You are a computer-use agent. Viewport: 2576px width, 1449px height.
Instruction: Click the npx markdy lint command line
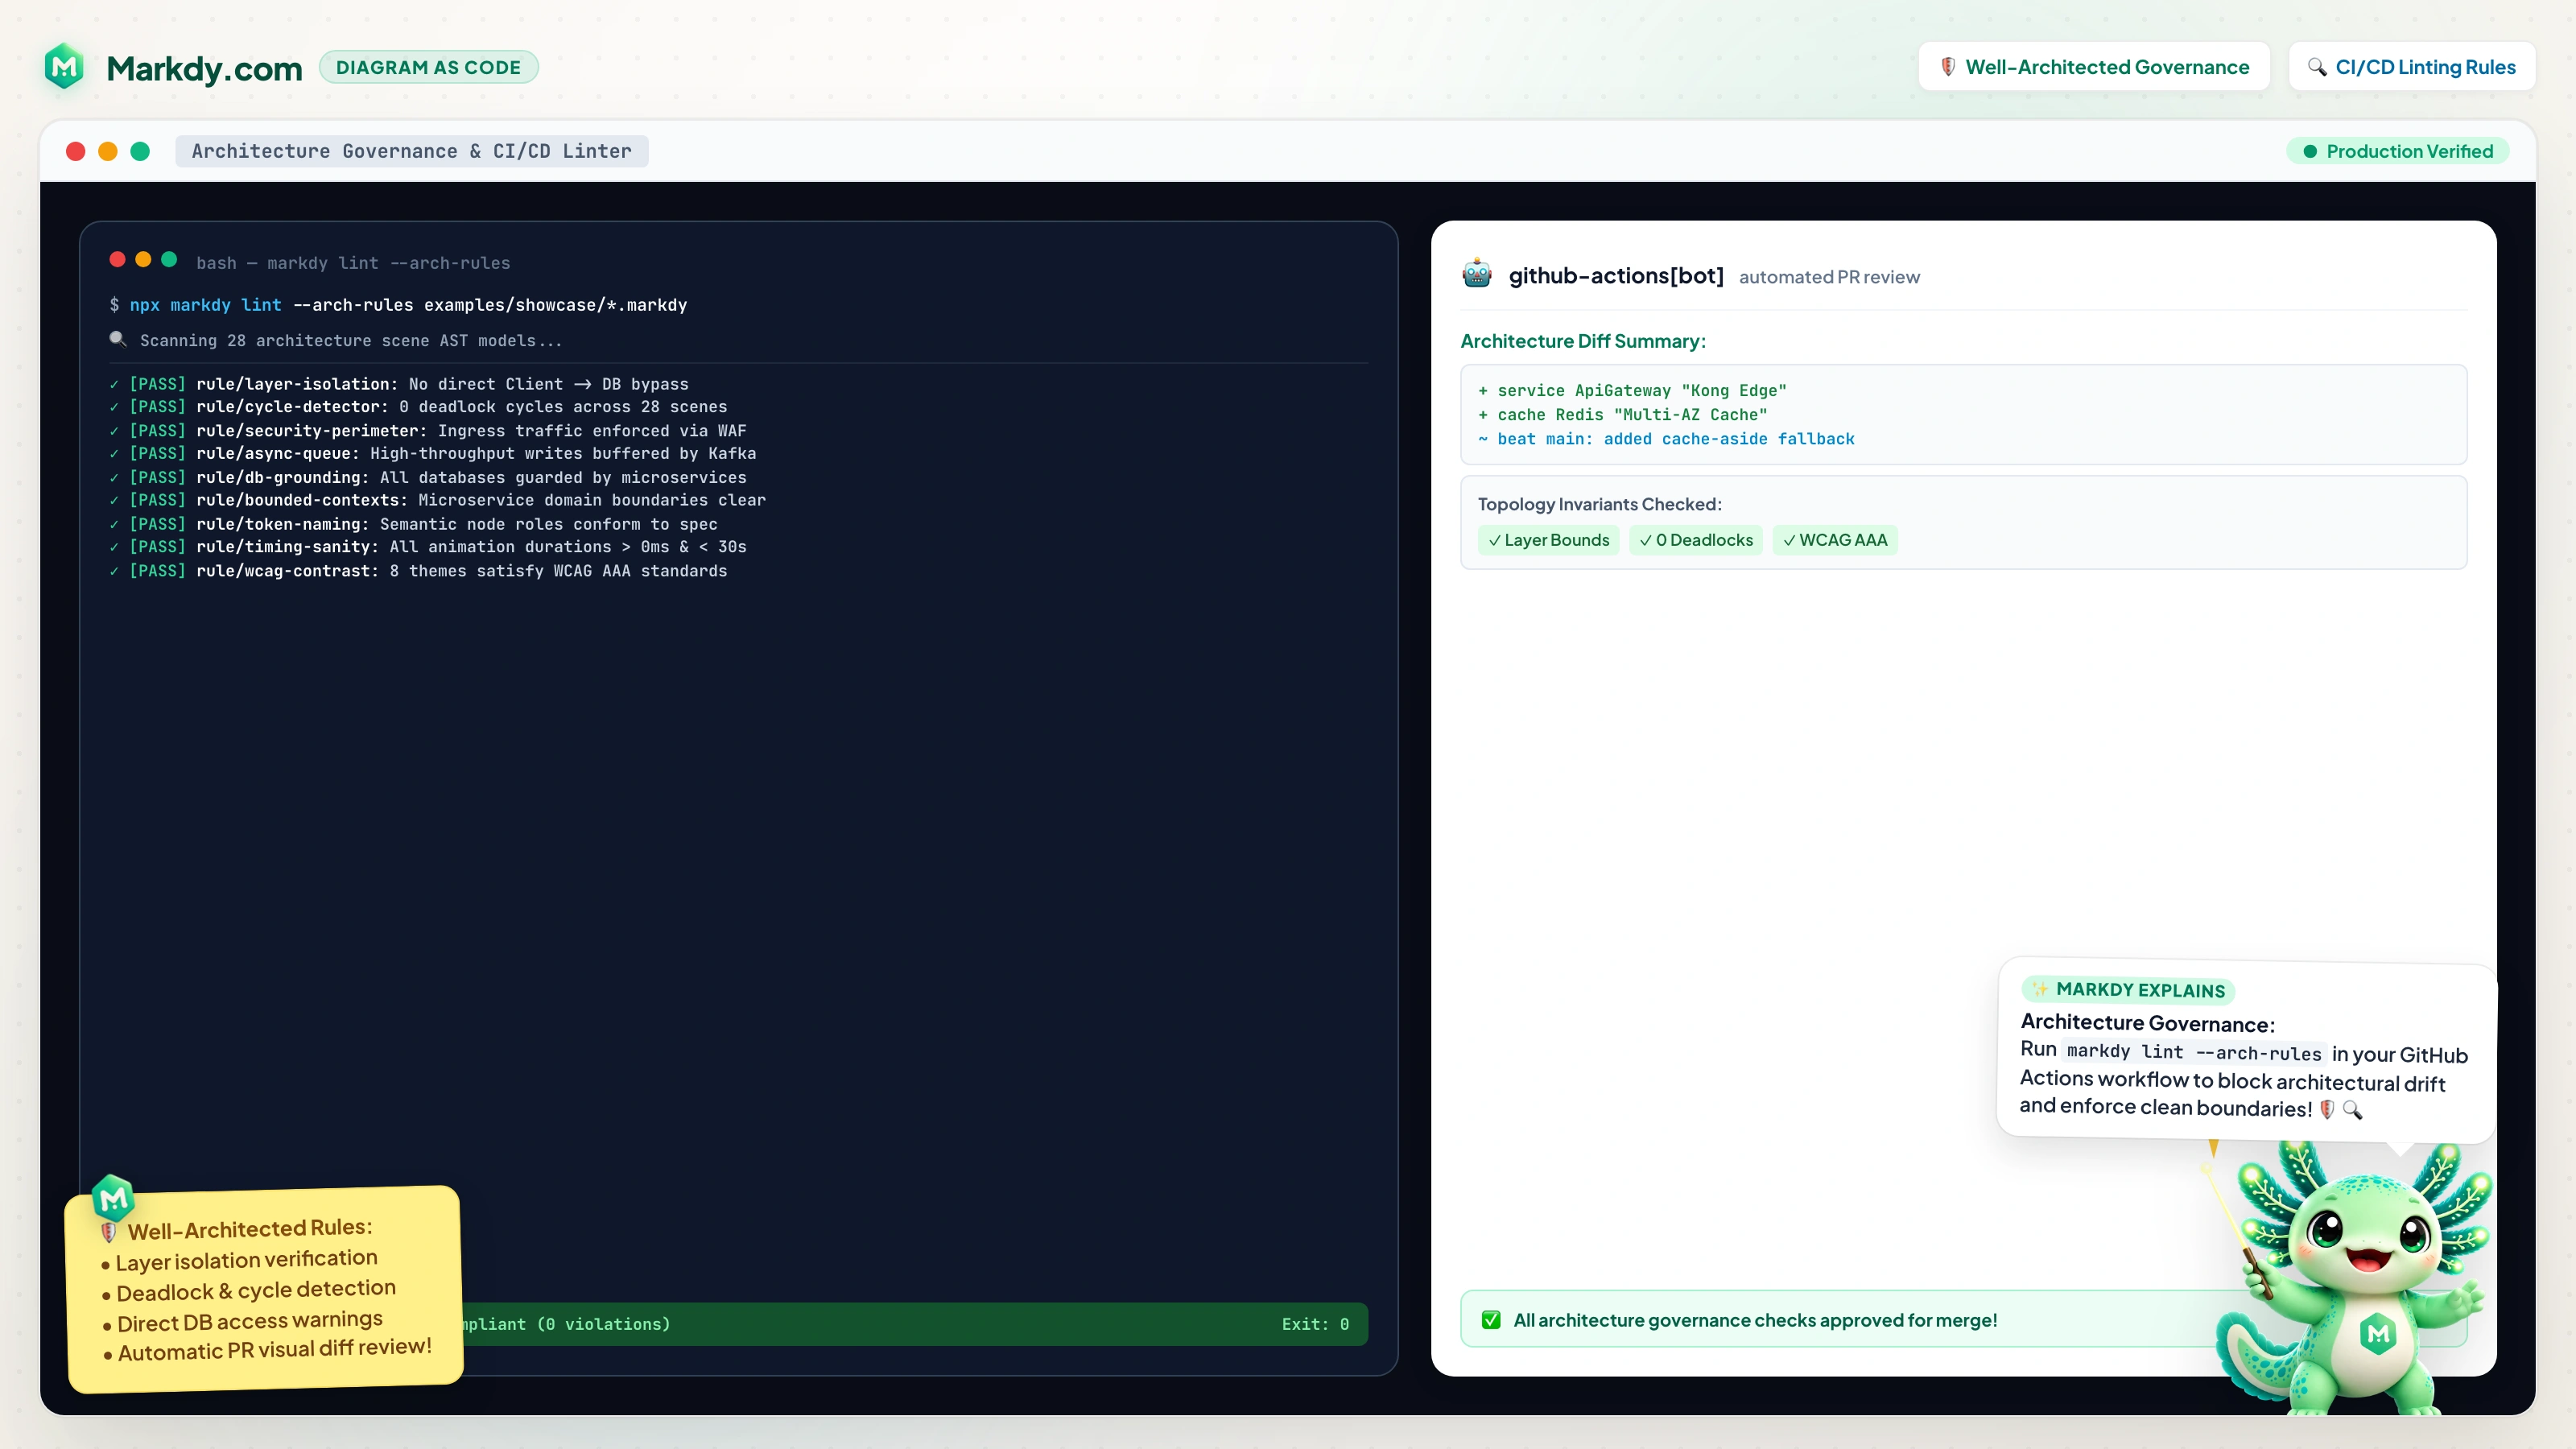[x=398, y=305]
